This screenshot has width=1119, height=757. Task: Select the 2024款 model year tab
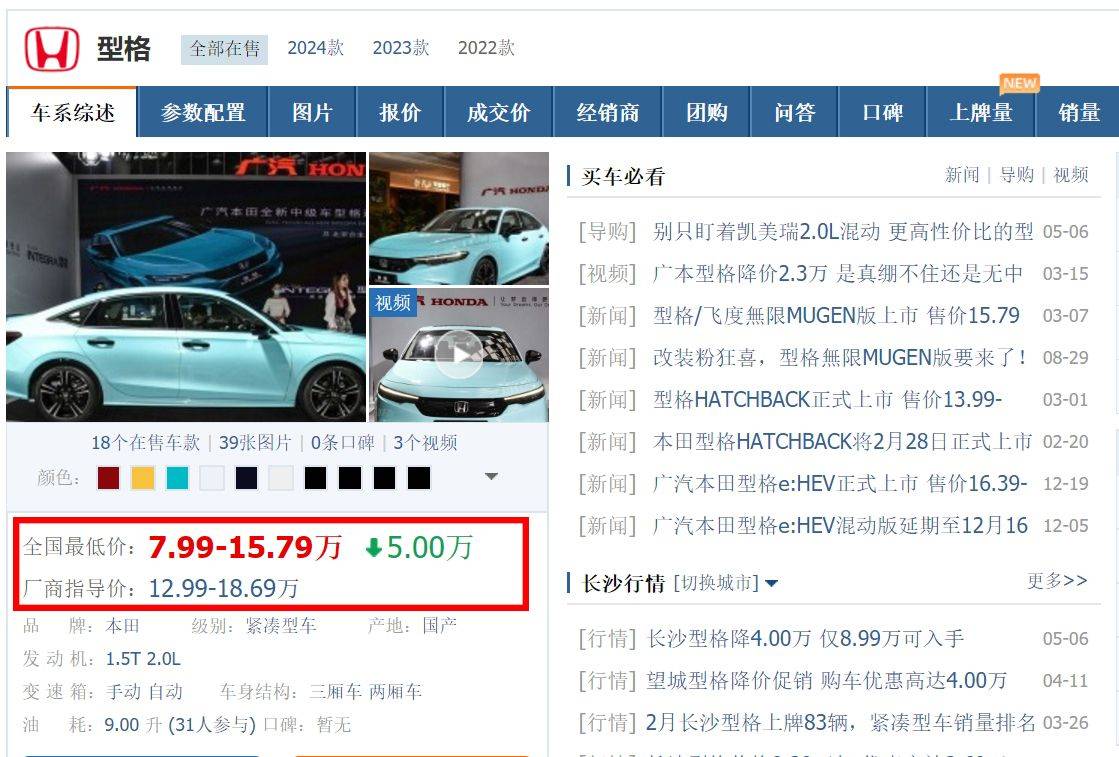click(314, 47)
